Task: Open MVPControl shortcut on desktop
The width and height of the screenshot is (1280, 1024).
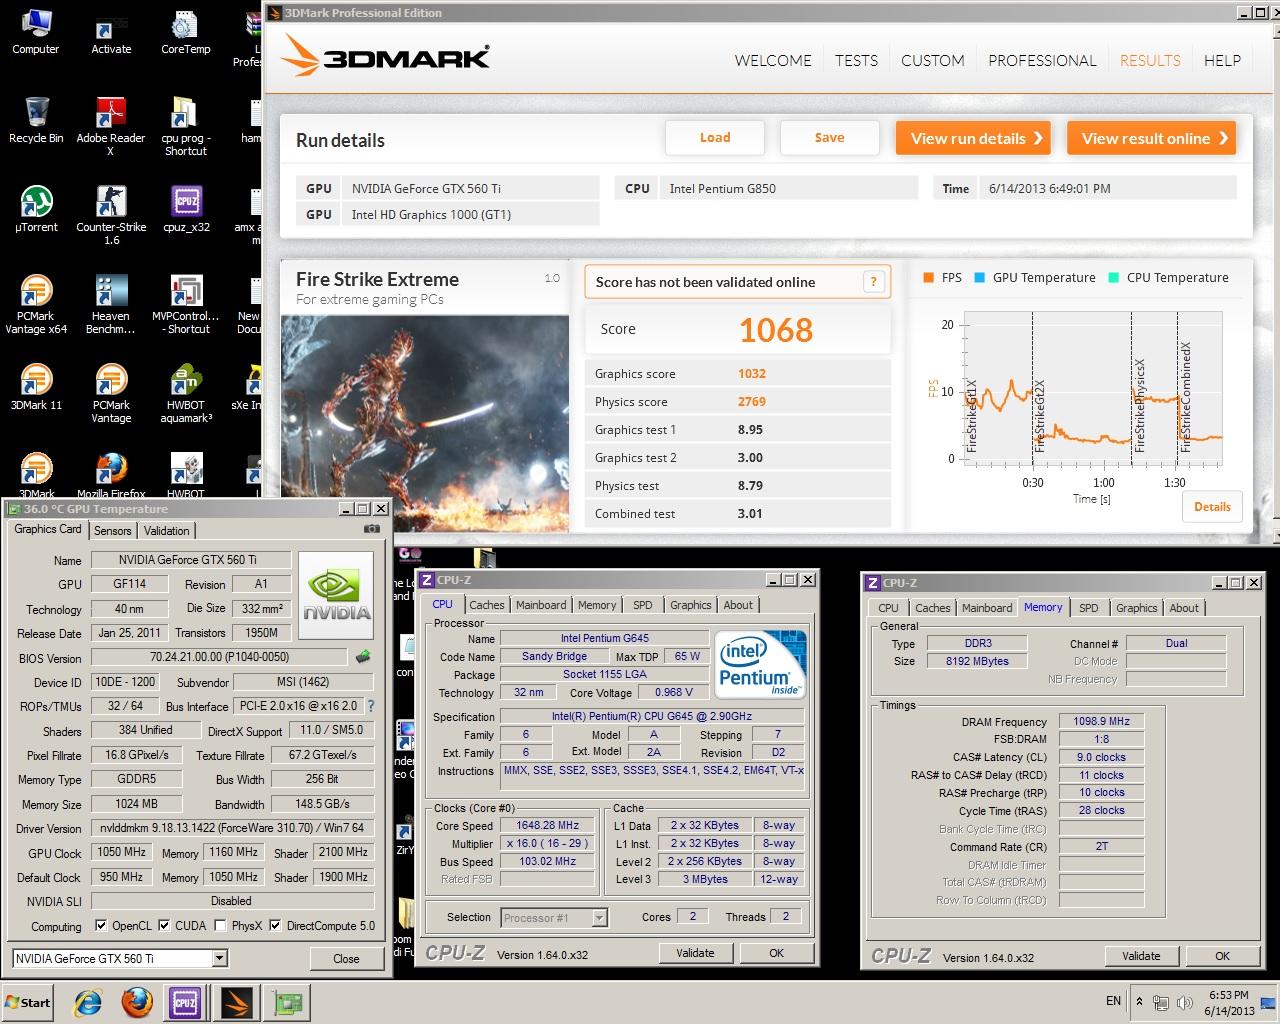Action: click(185, 304)
